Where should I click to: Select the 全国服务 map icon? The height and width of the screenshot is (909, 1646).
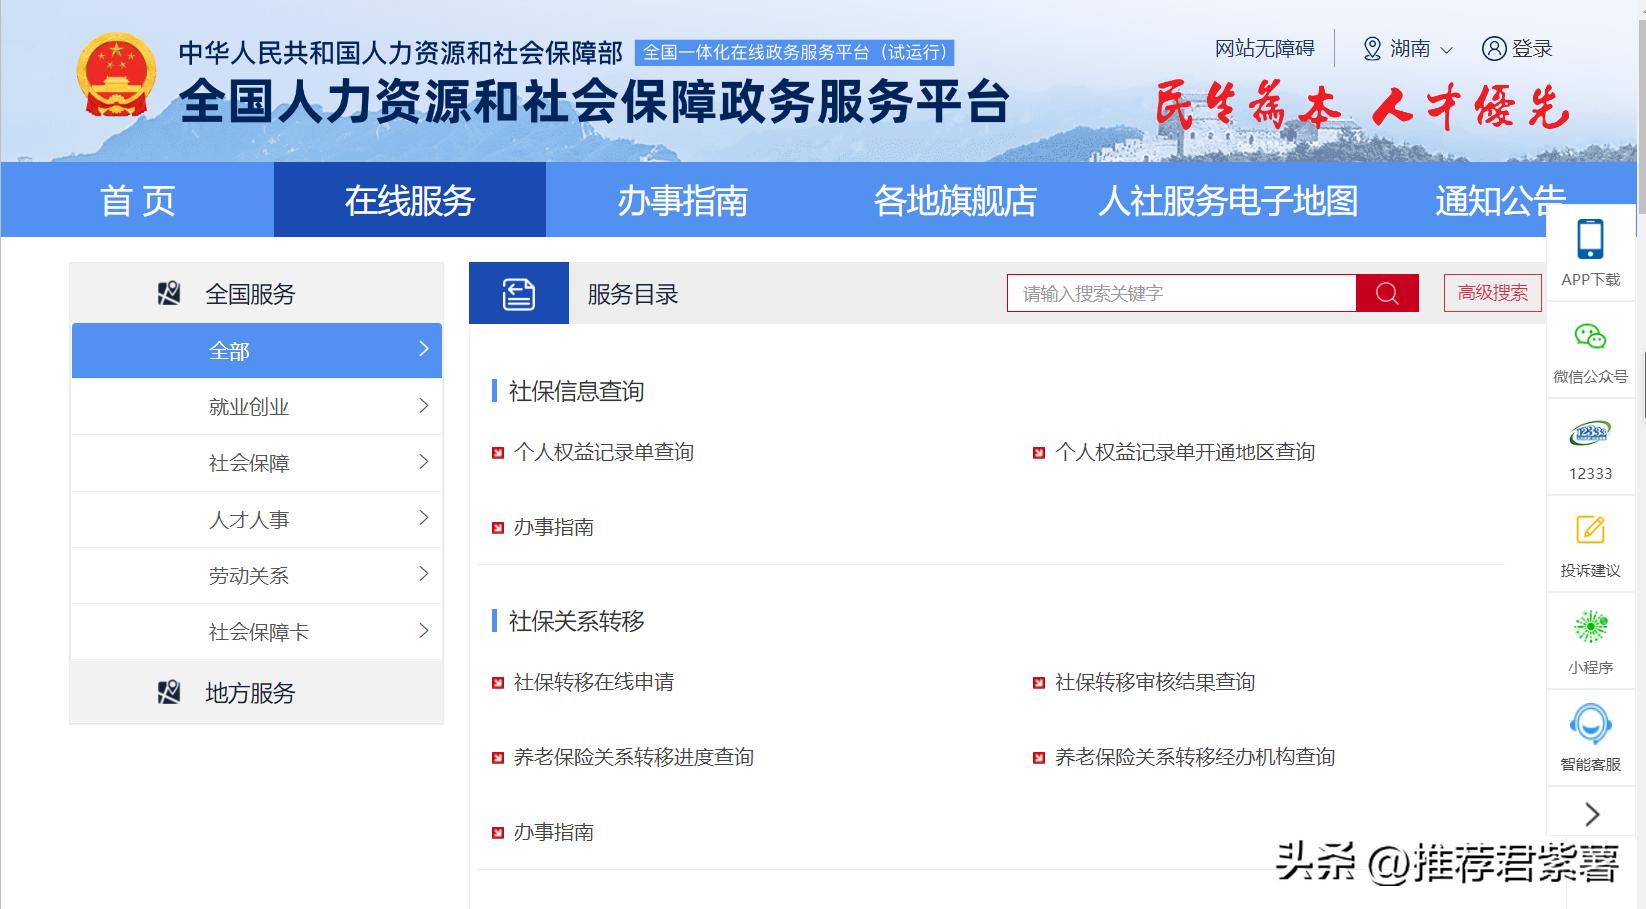[x=168, y=292]
